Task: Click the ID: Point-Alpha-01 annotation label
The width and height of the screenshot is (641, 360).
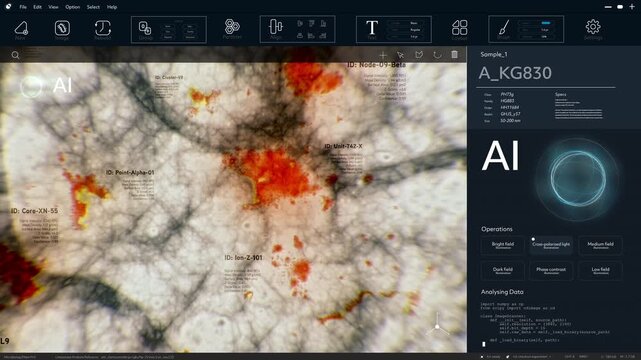Action: coord(130,173)
